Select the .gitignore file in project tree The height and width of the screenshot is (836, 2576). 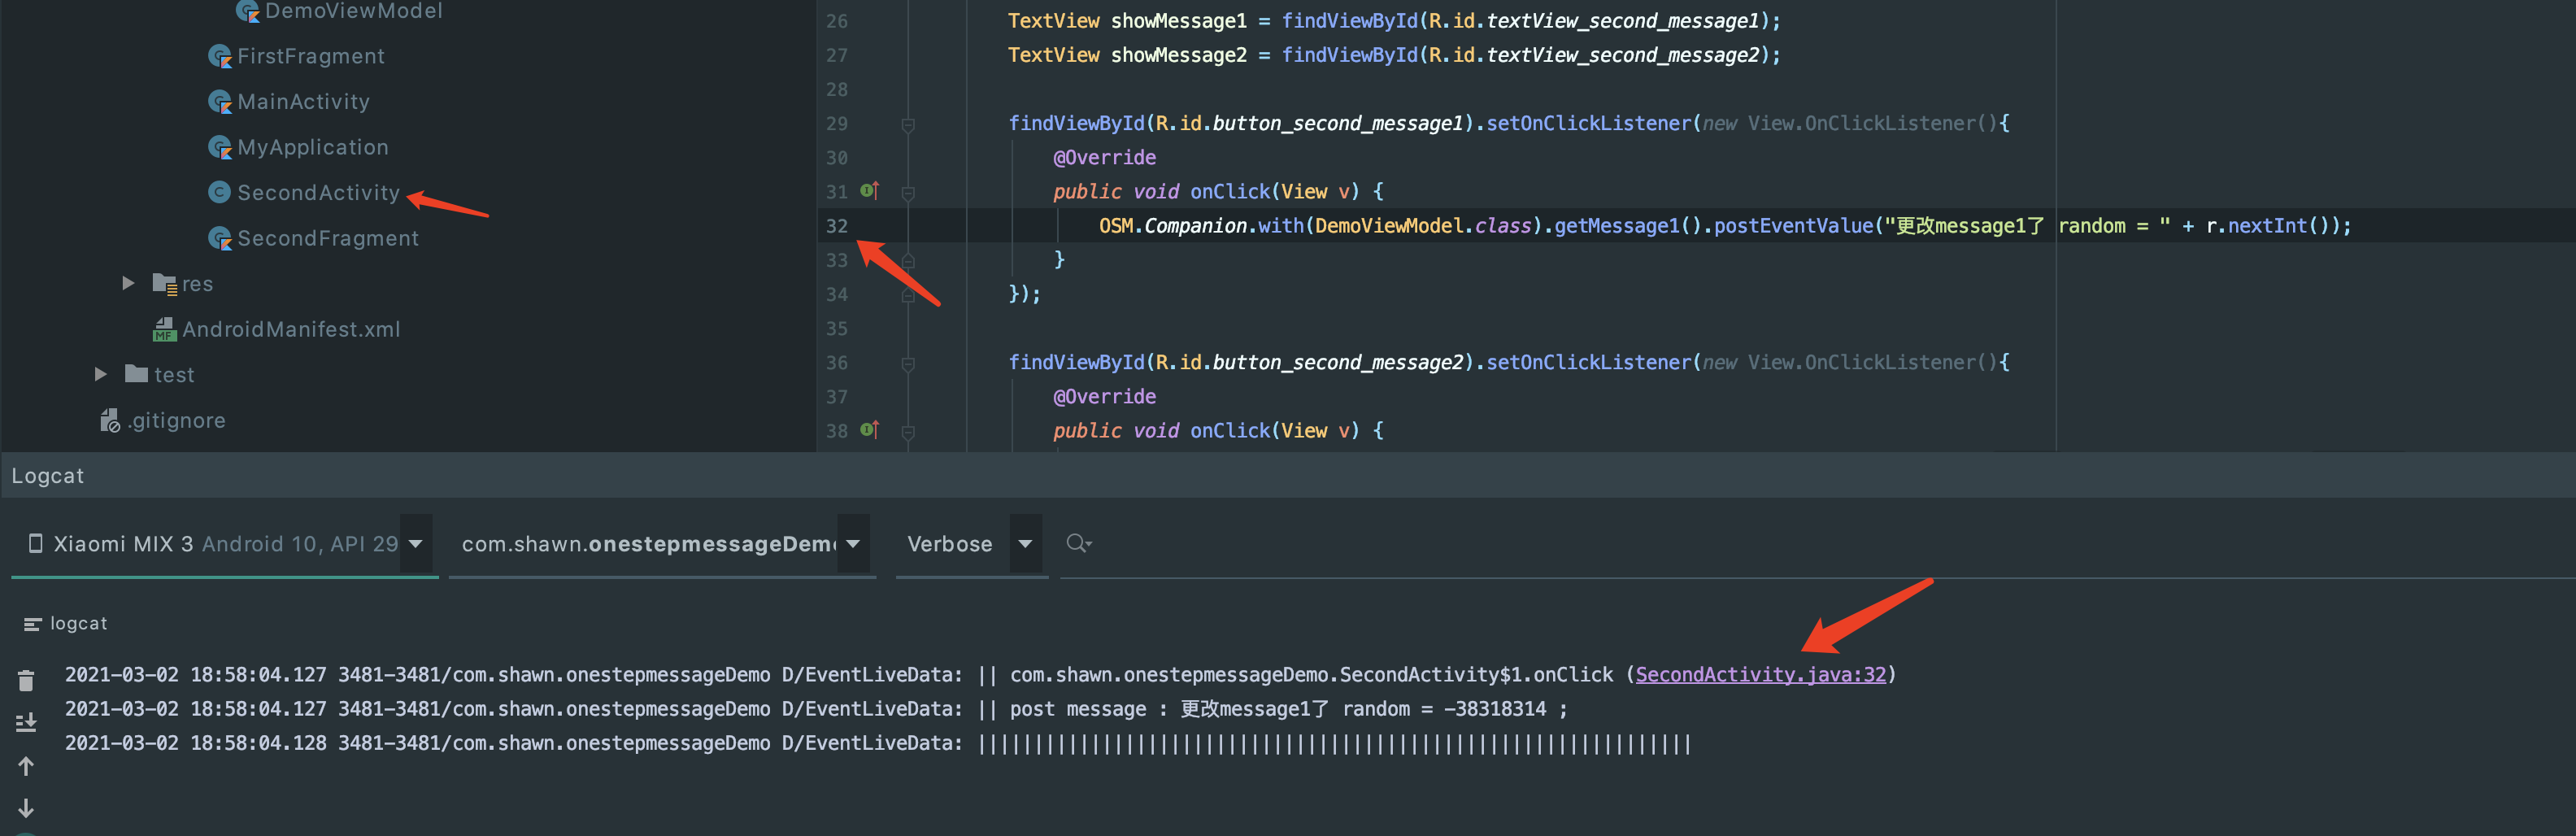[176, 420]
